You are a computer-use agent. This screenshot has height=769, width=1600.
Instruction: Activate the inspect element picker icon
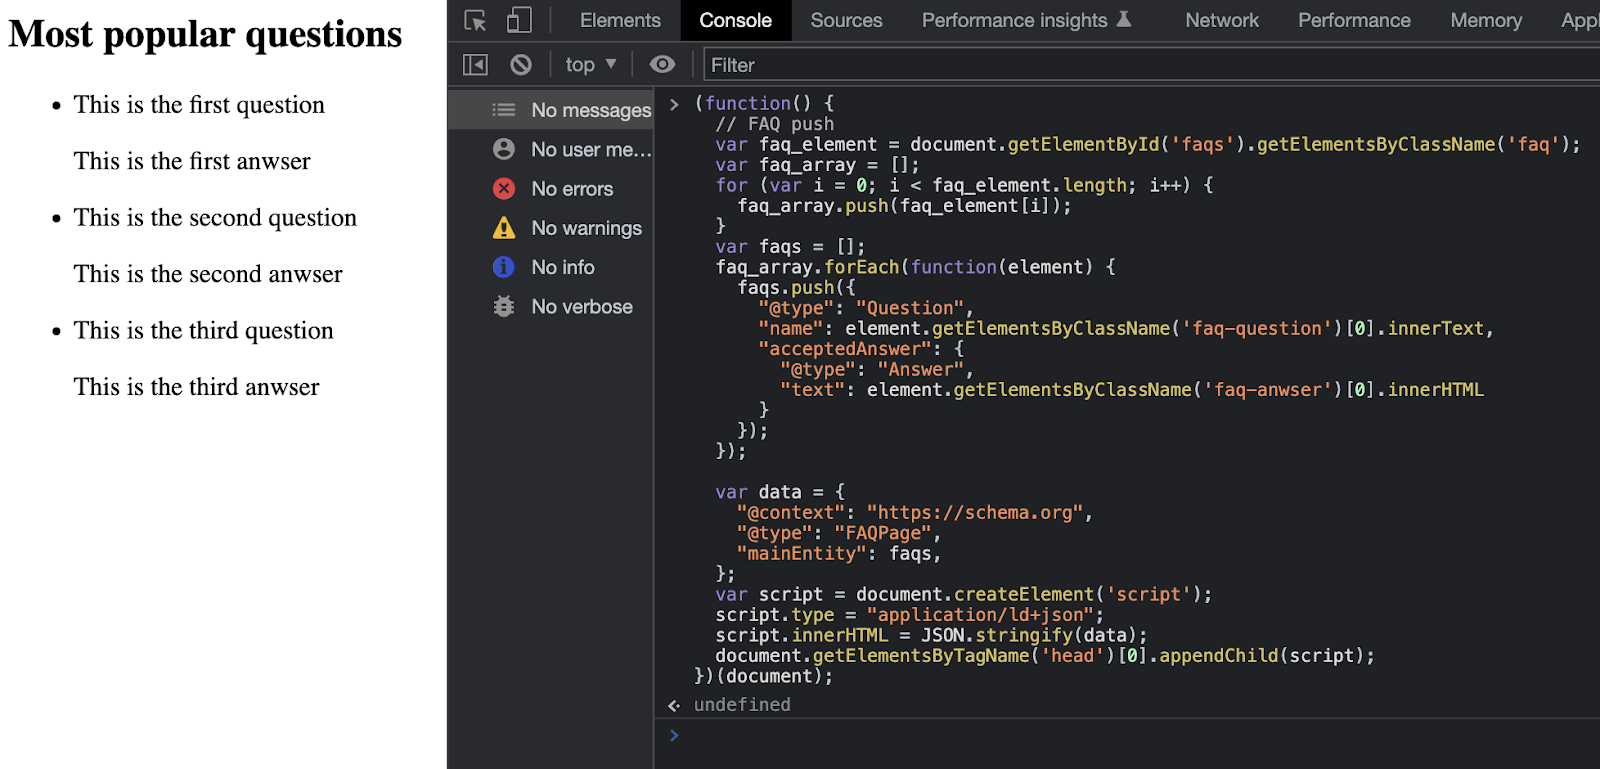point(475,21)
